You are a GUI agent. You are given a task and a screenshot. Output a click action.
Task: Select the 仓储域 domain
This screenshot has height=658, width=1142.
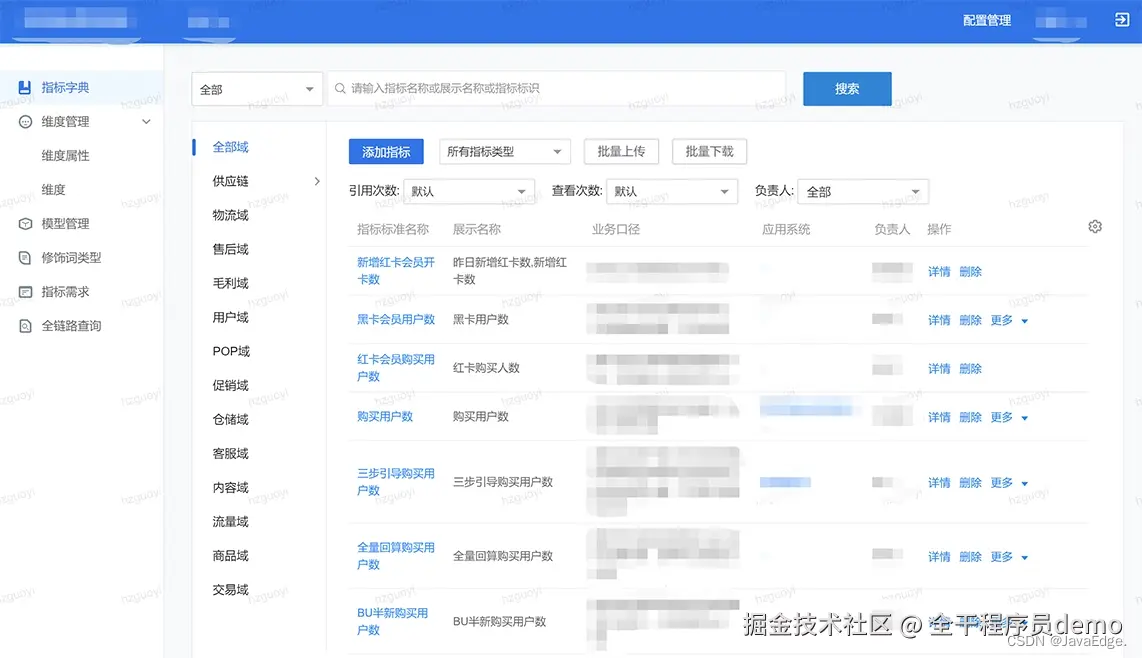[230, 419]
